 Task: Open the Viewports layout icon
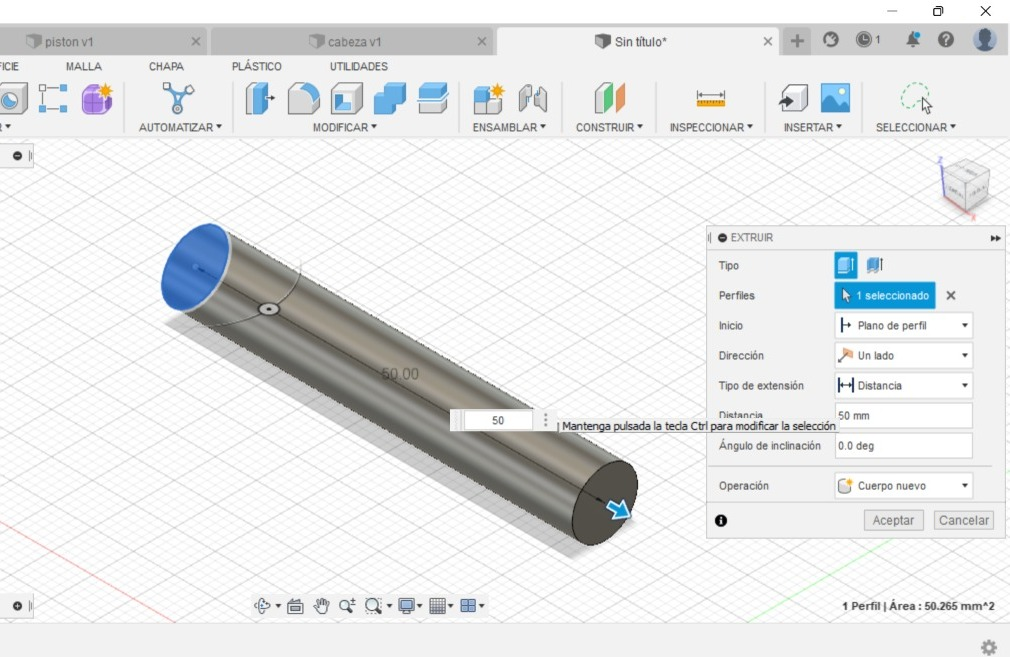[x=468, y=605]
